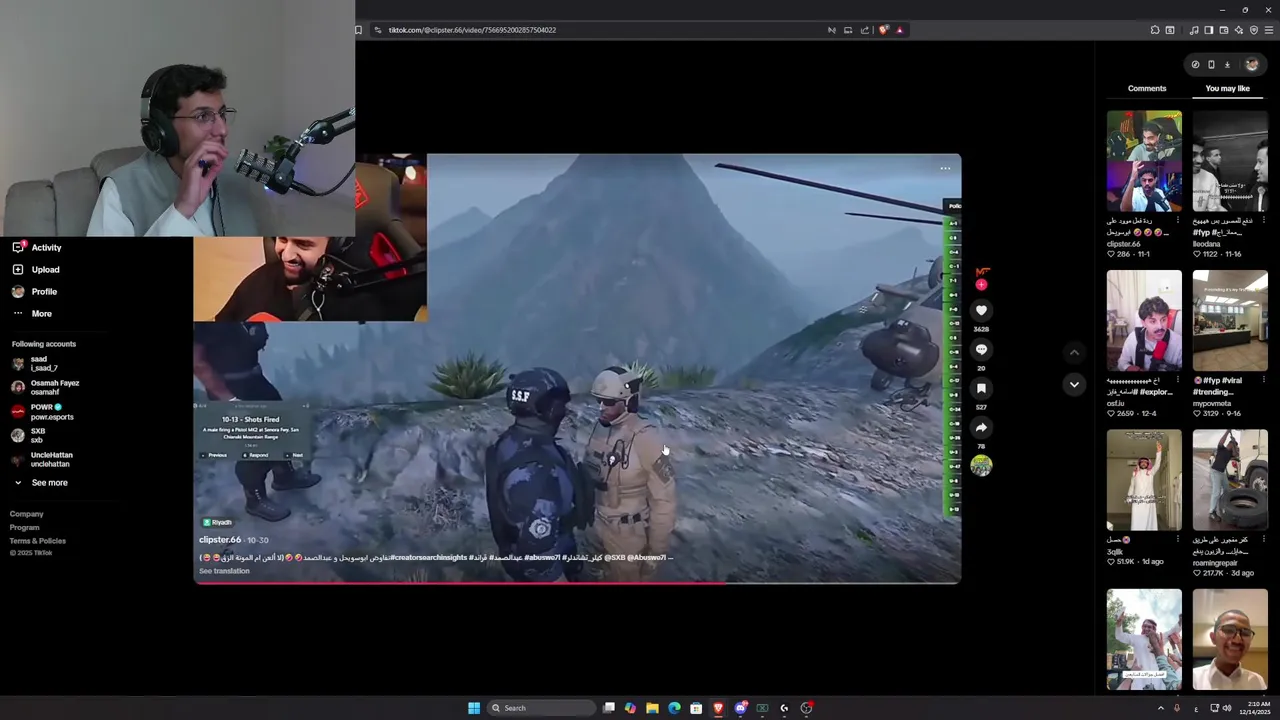The image size is (1280, 720).
Task: Open the taskbar clock showing 2:10 AM
Action: [1255, 708]
